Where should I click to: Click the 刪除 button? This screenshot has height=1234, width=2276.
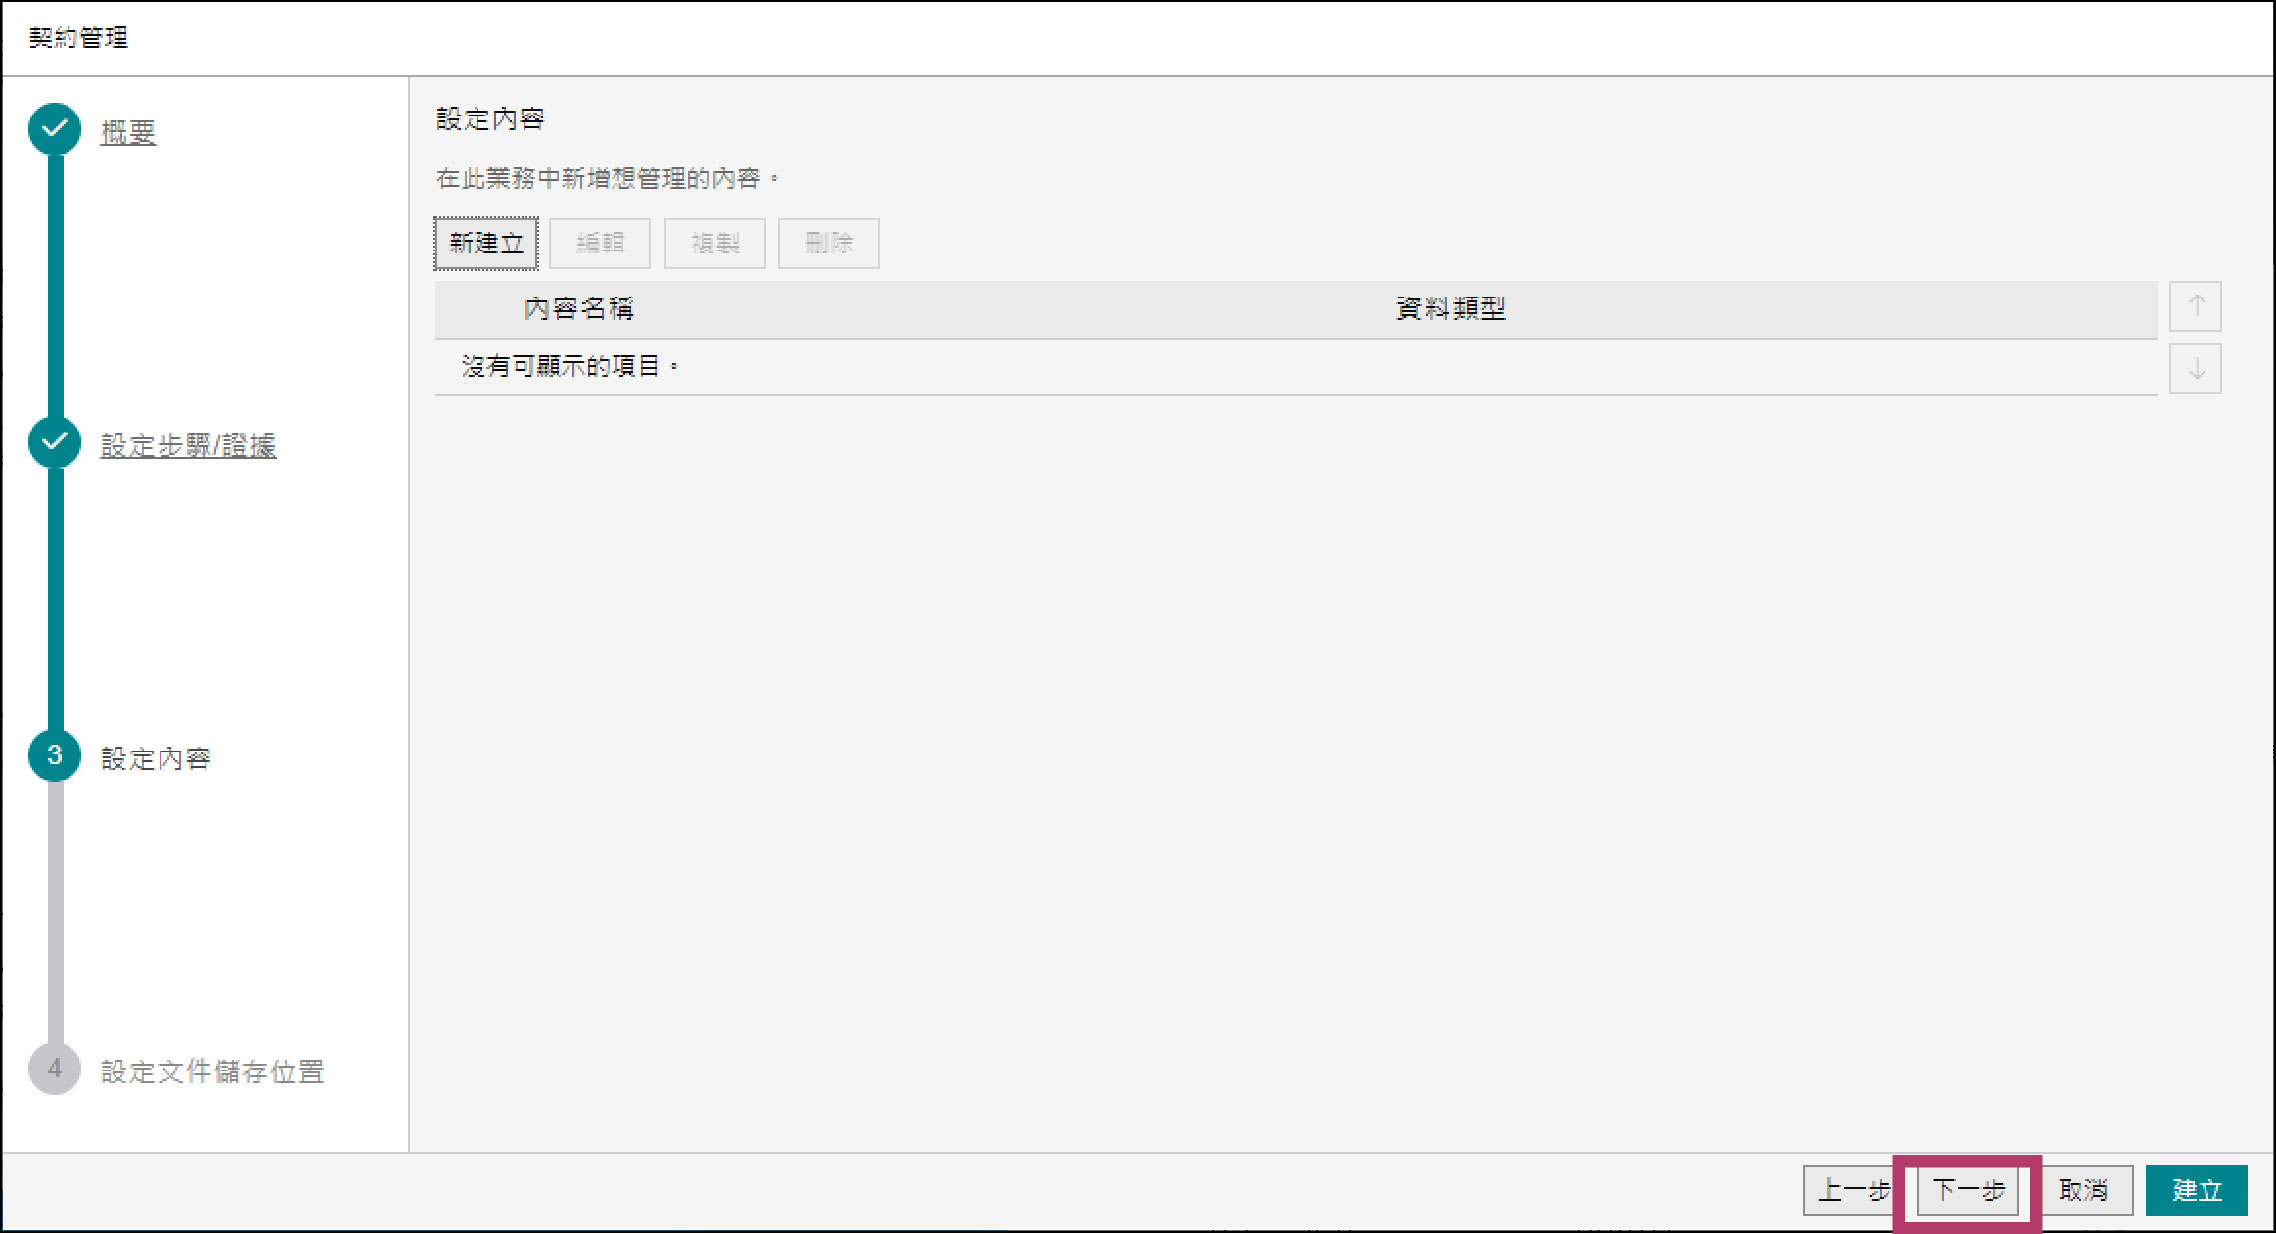click(829, 243)
